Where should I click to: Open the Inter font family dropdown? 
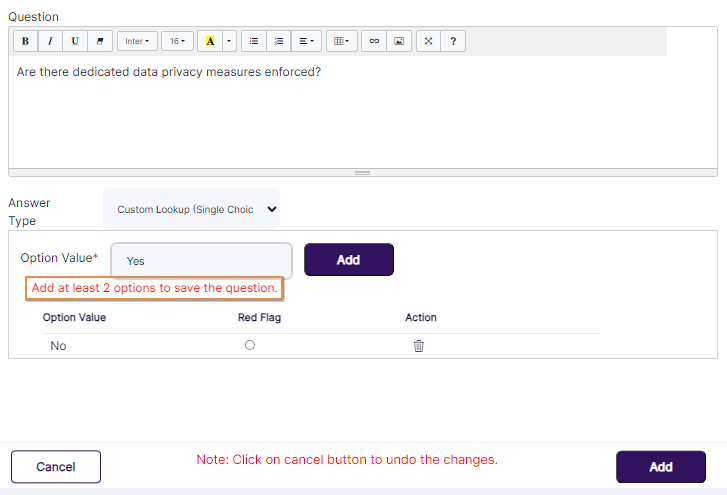(137, 41)
